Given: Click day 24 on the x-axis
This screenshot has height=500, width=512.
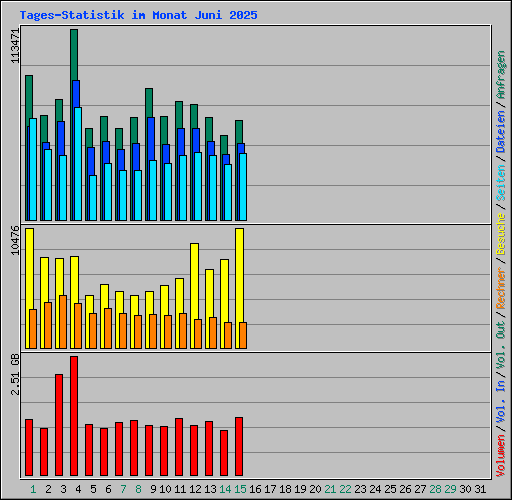Looking at the screenshot, I should click(x=375, y=489).
